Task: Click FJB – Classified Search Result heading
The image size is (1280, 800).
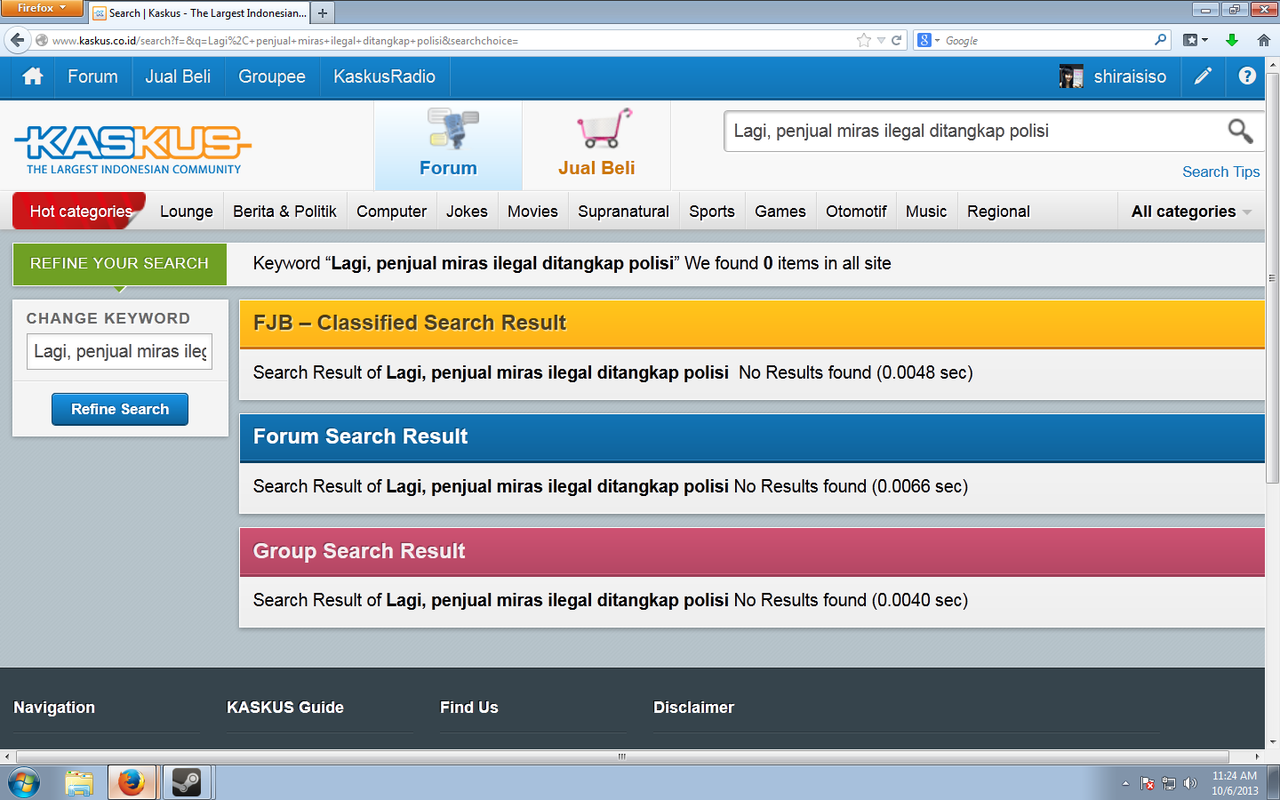Action: tap(410, 323)
